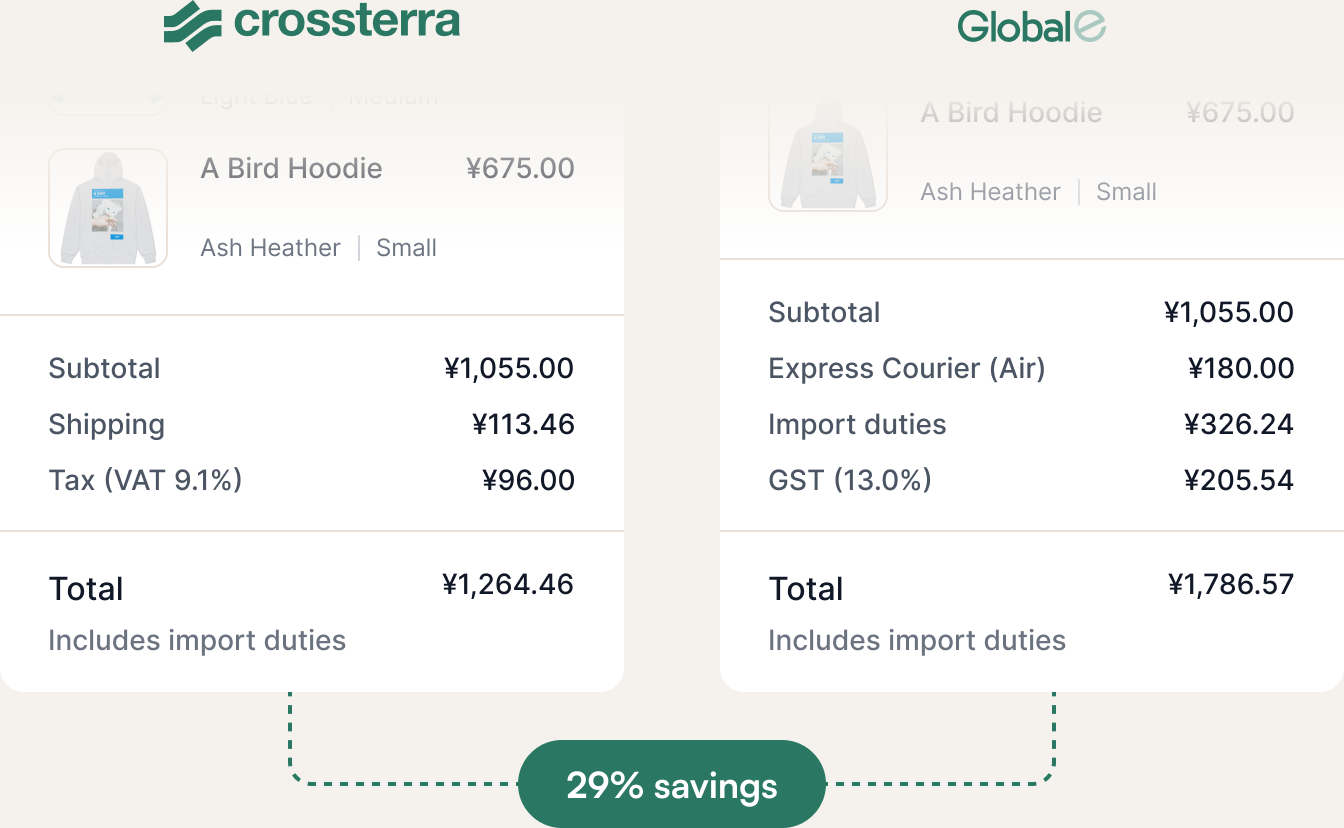Click the Import duties ¥326.24 amount
This screenshot has height=828, width=1344.
click(1238, 424)
